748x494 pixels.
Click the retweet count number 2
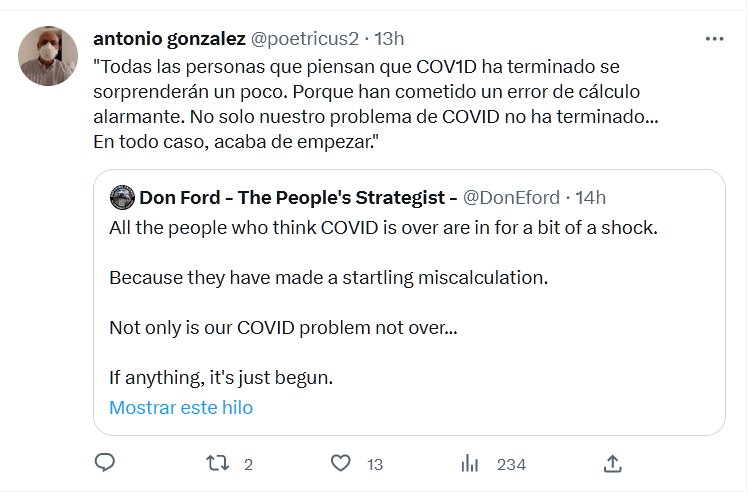(x=248, y=464)
